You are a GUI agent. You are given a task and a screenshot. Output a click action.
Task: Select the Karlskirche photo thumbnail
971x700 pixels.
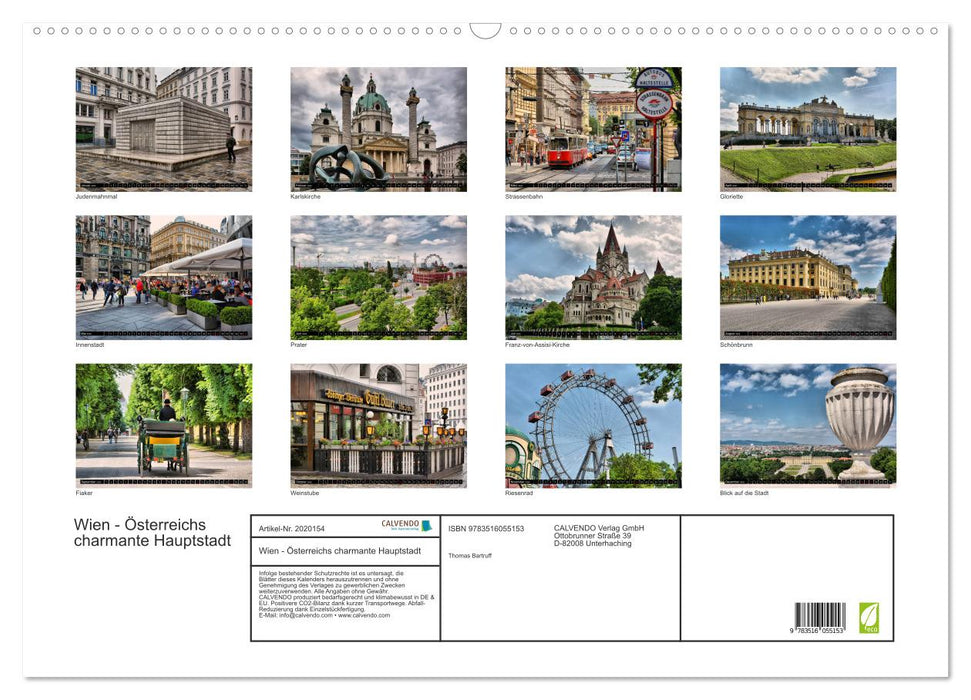click(x=378, y=129)
